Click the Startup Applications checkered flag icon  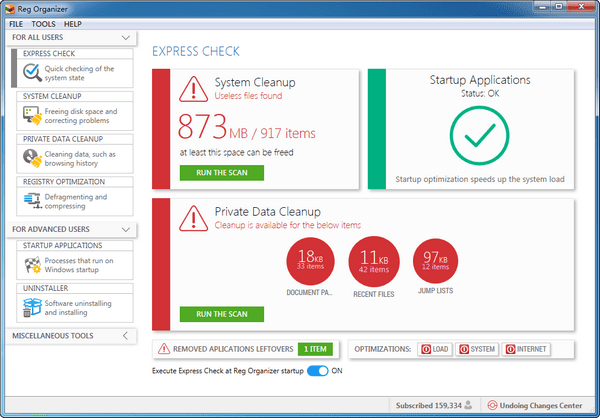pos(33,265)
